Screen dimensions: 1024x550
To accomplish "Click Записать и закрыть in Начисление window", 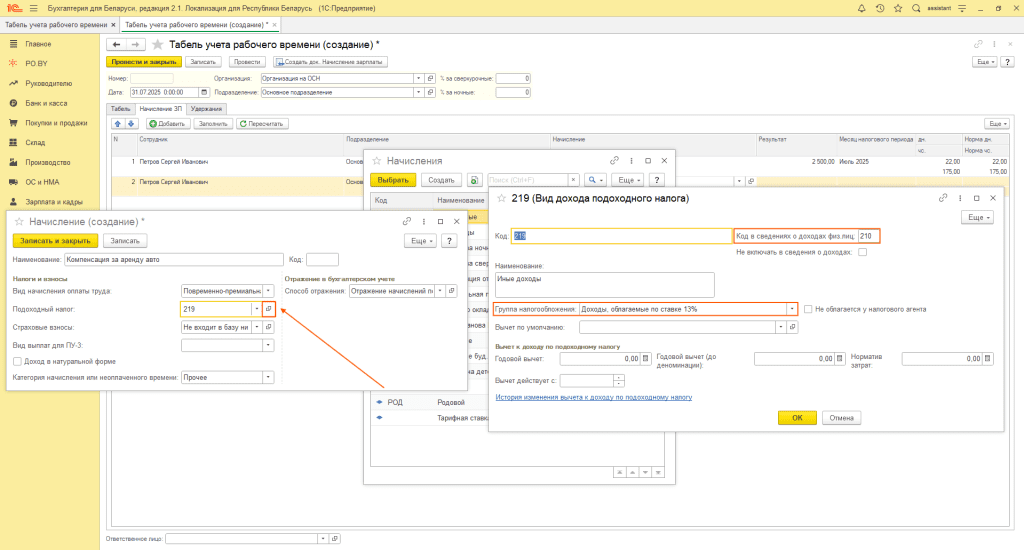I will point(56,241).
